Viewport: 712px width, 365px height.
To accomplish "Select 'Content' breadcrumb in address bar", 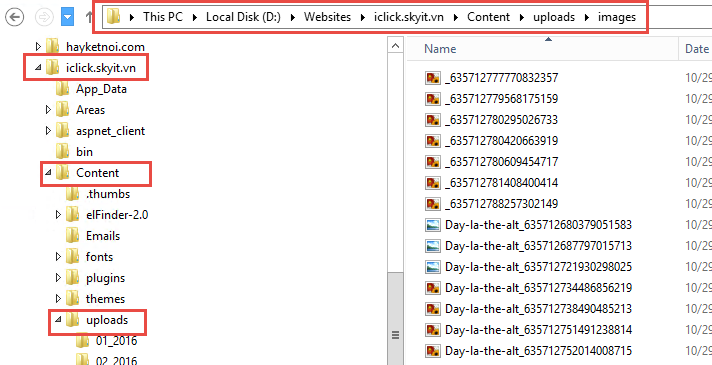I will [x=489, y=17].
